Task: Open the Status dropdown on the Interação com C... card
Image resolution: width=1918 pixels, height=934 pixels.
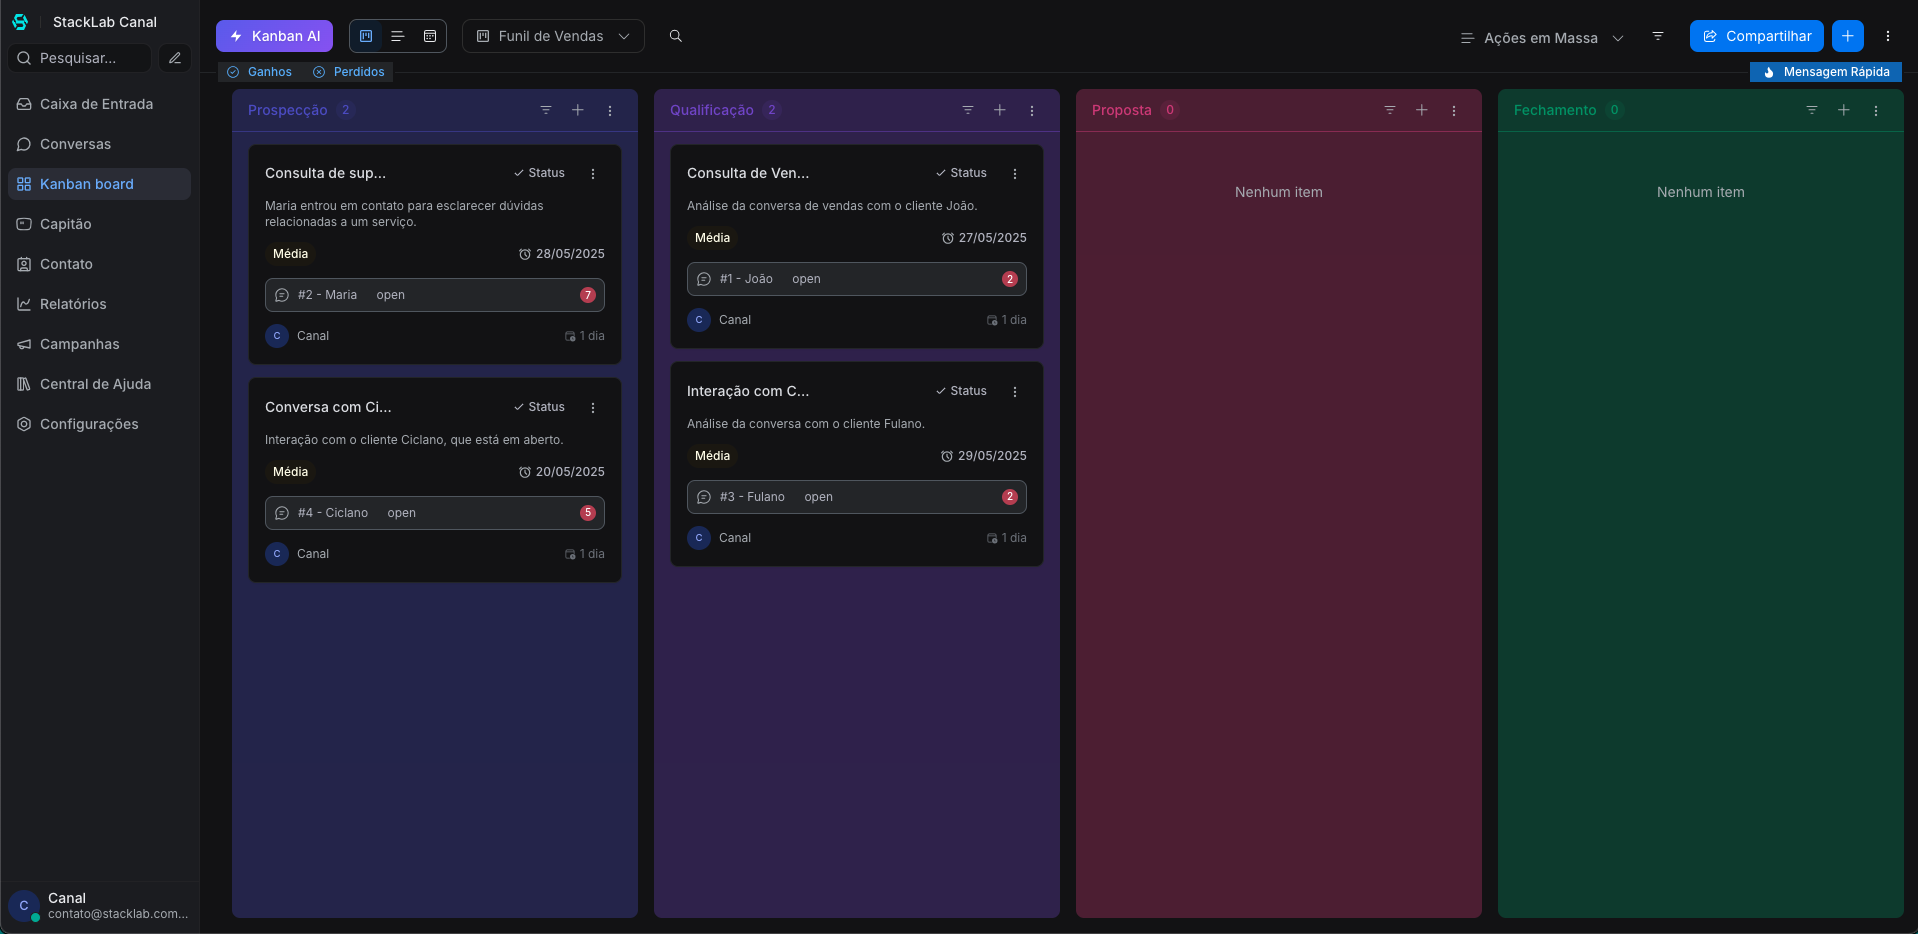Action: tap(961, 391)
